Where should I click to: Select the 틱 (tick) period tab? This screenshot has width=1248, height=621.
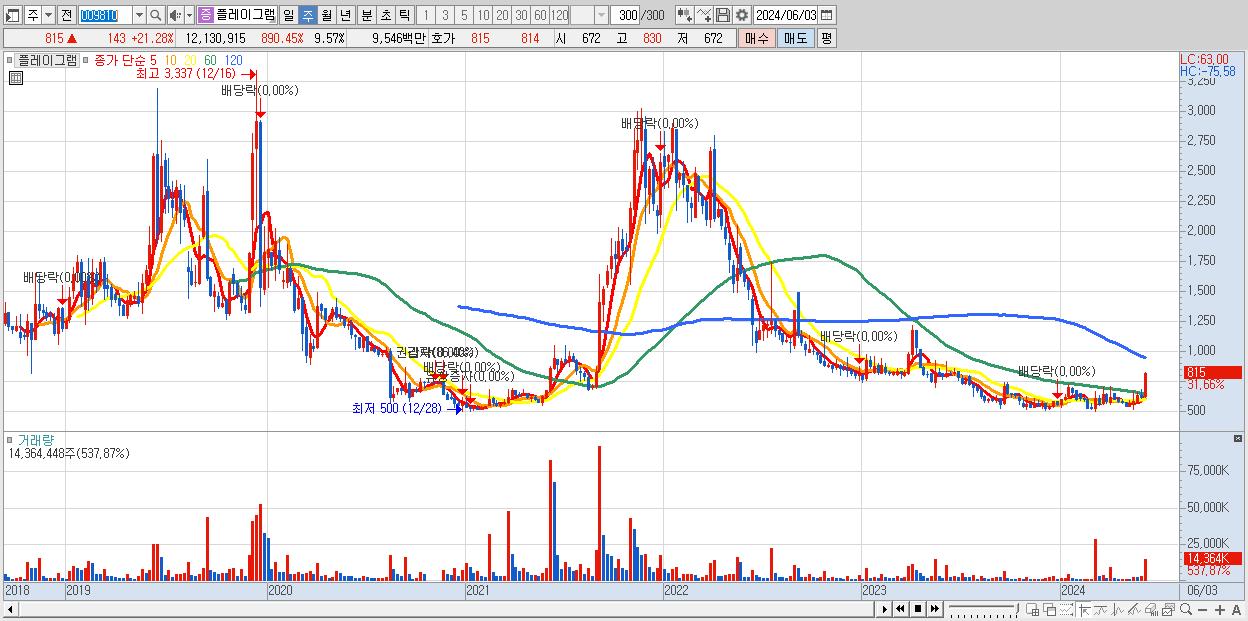pyautogui.click(x=404, y=15)
